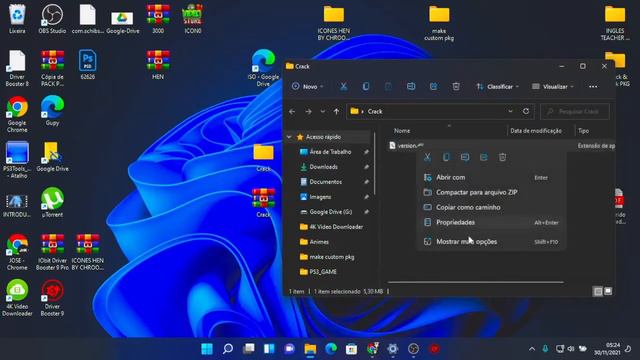The image size is (640, 360).
Task: Open Task View on taskbar
Action: [249, 349]
